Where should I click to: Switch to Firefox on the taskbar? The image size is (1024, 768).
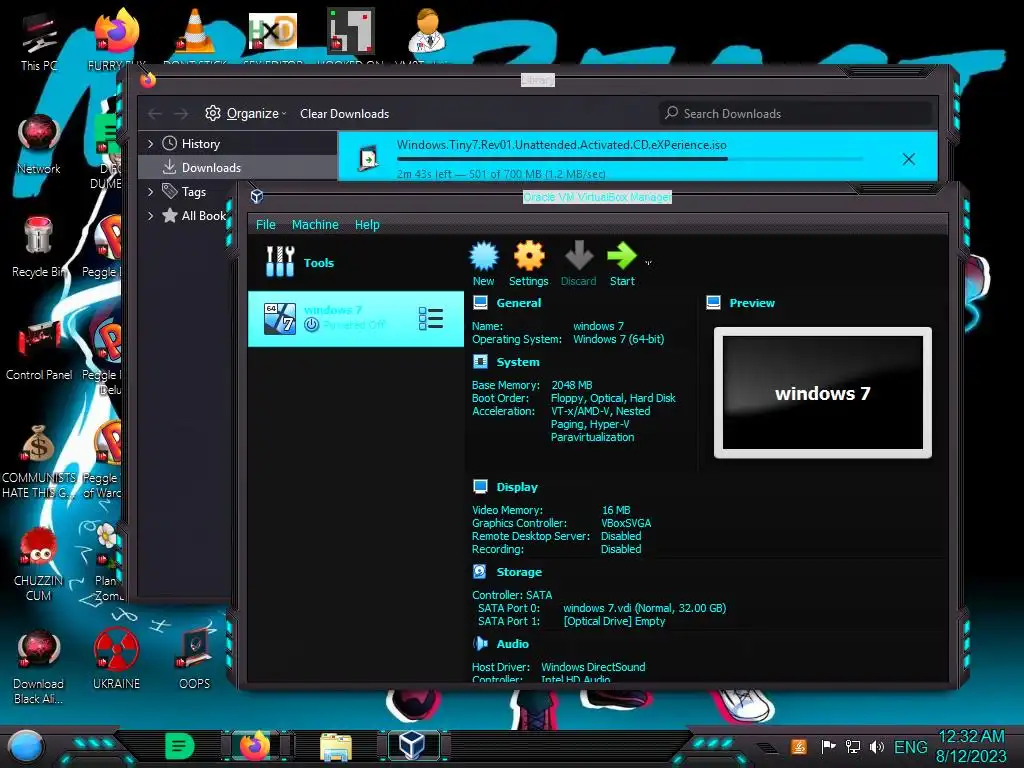click(255, 746)
